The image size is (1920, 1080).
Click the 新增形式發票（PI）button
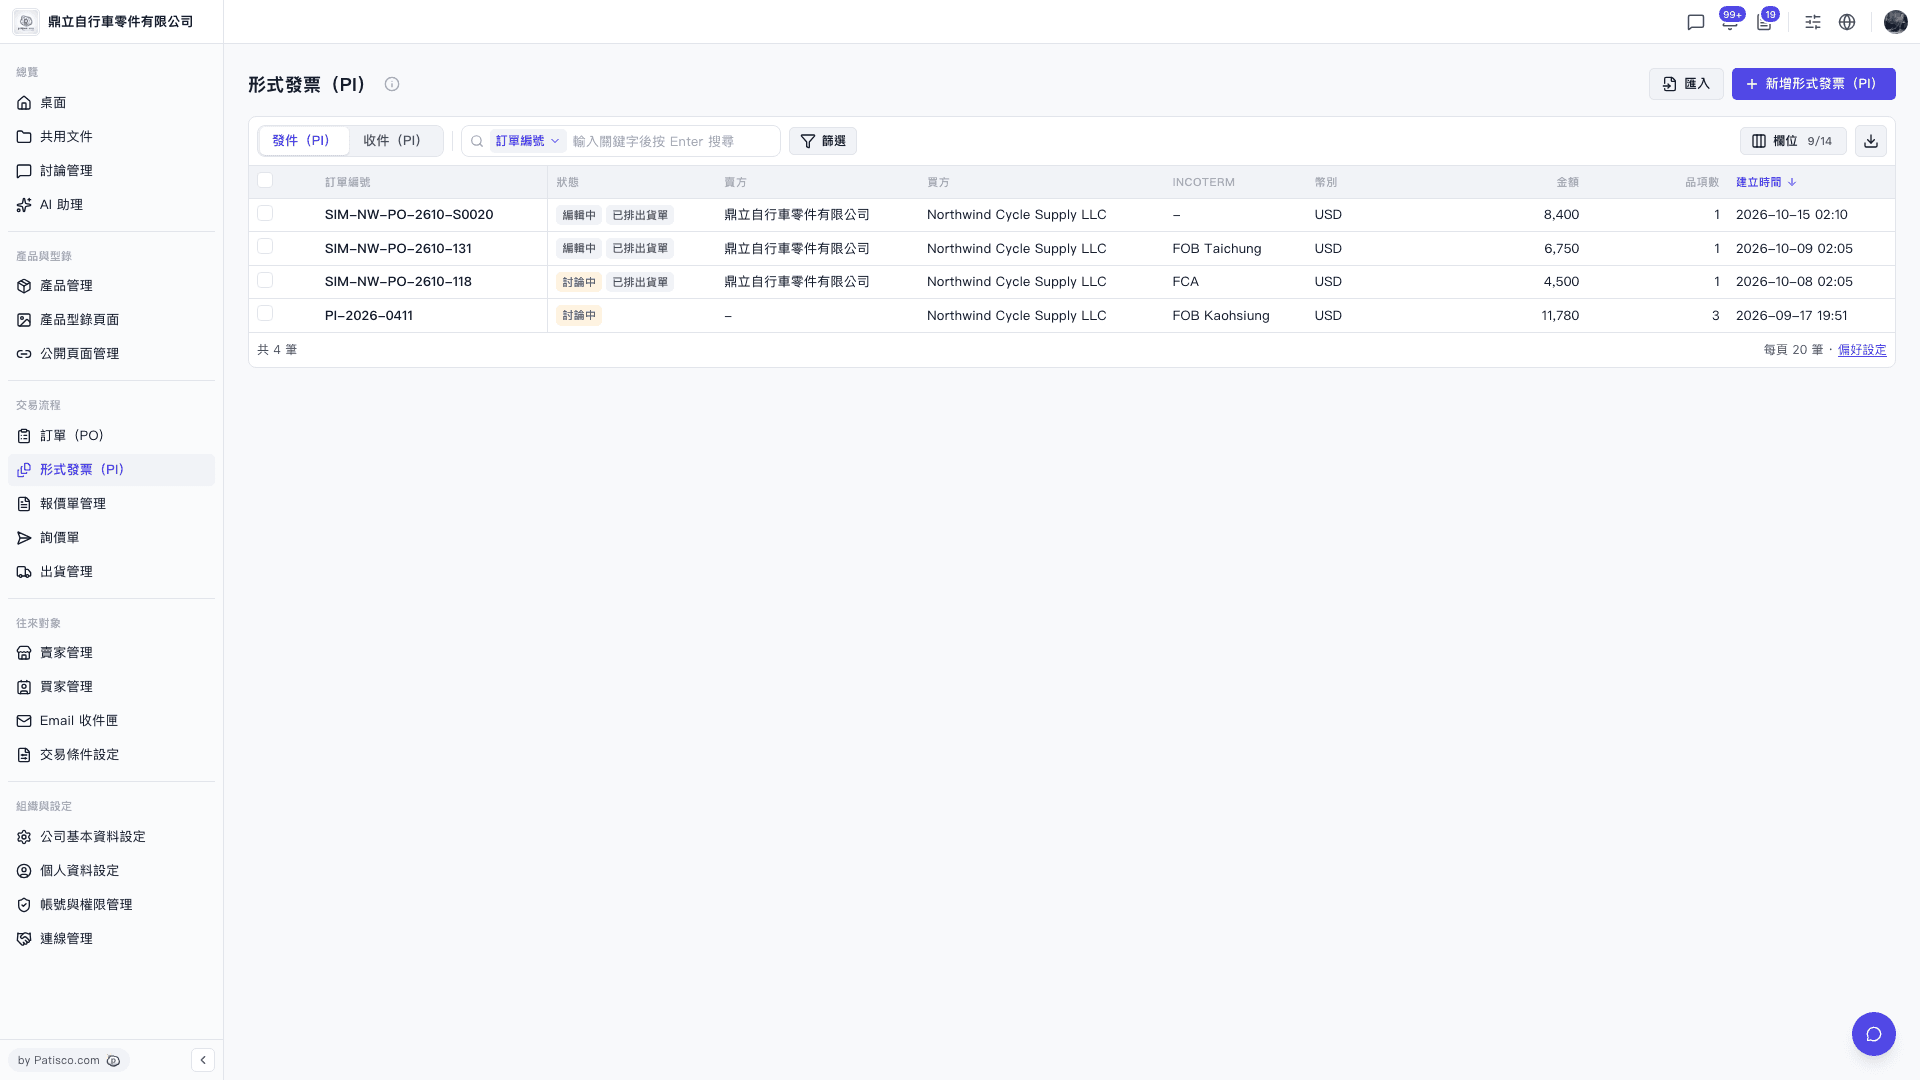(1813, 84)
